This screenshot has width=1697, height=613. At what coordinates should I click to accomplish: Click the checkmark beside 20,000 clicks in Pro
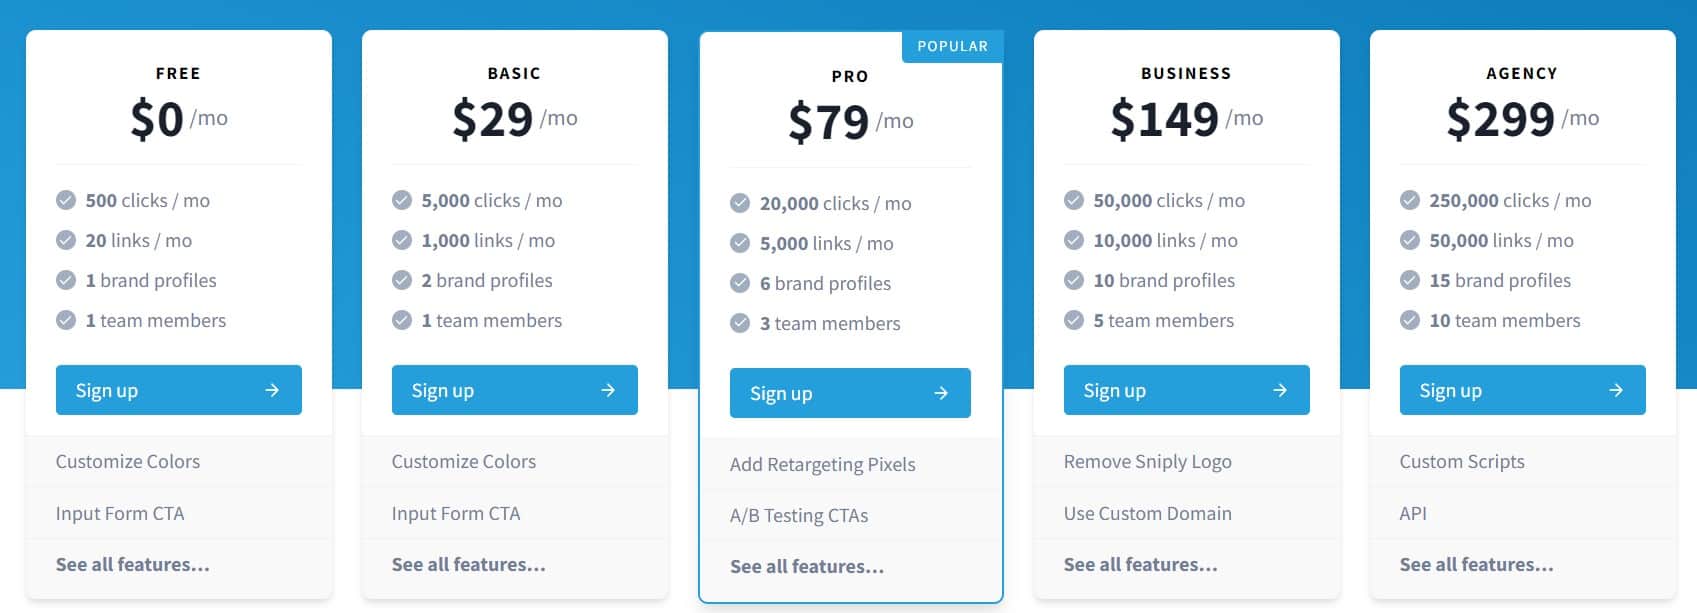pos(738,203)
